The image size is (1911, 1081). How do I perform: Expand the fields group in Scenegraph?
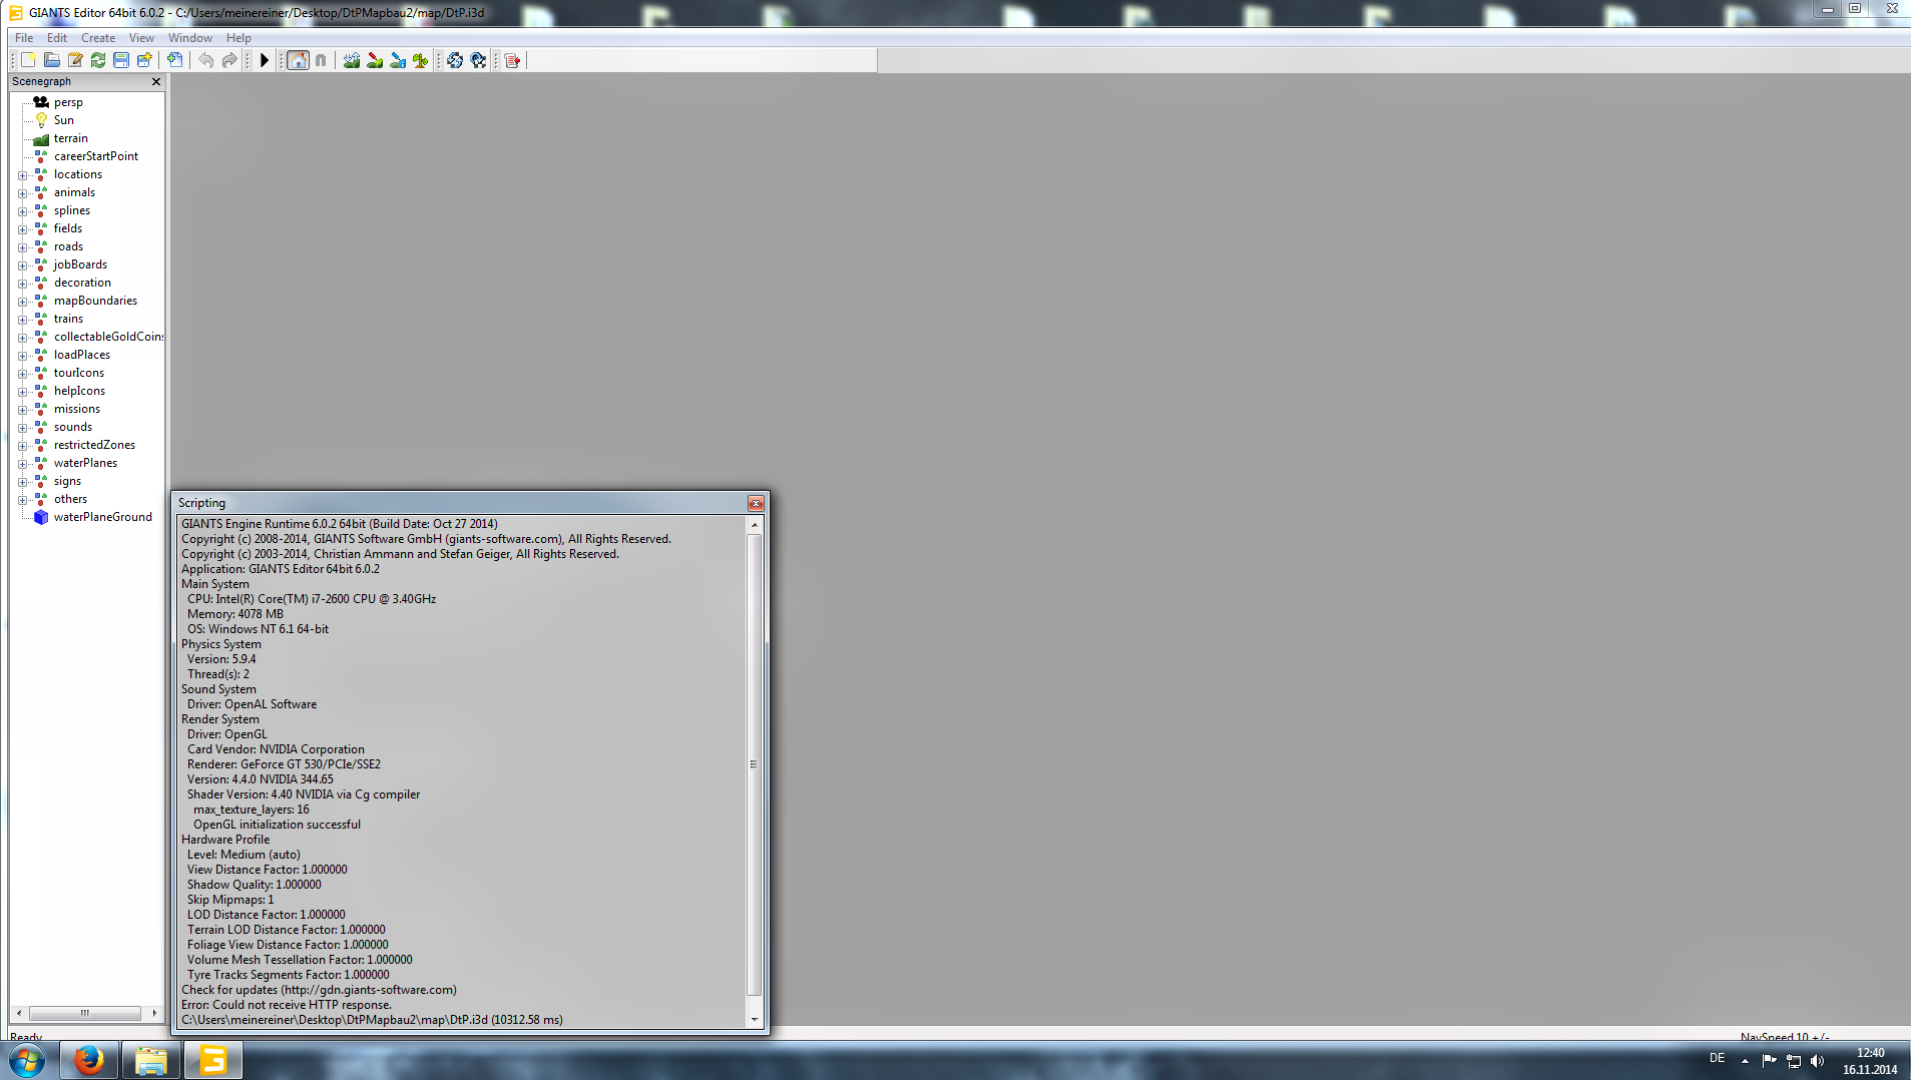22,229
